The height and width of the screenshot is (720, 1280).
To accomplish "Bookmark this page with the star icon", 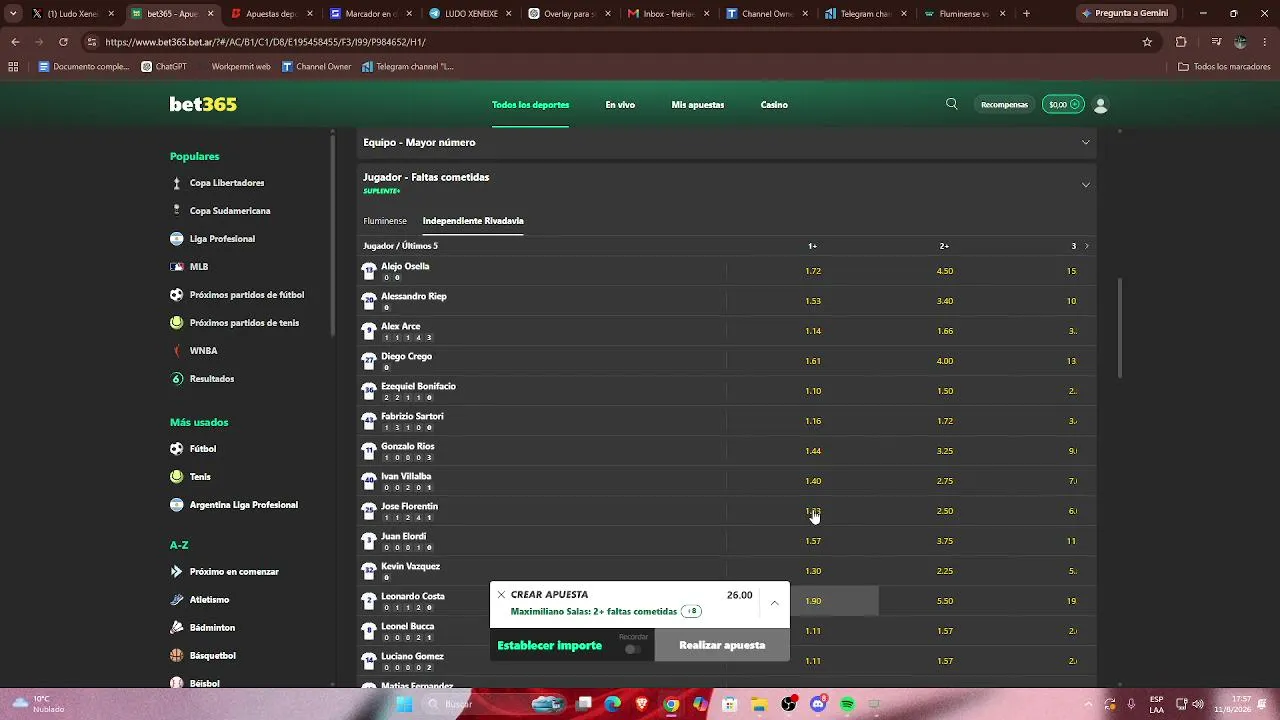I will (x=1147, y=42).
